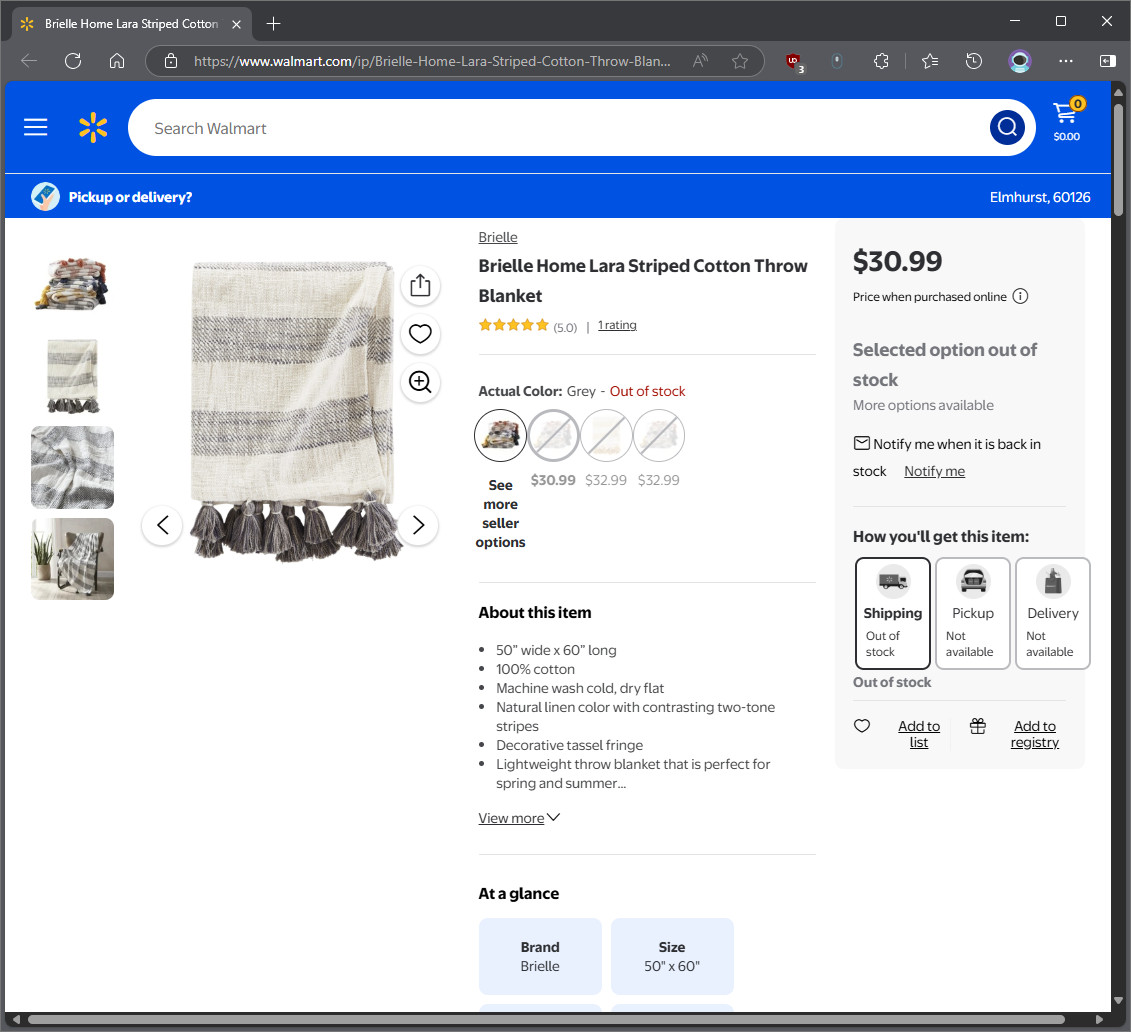Open uBlock Origin extension icon
The height and width of the screenshot is (1032, 1131).
pos(794,62)
